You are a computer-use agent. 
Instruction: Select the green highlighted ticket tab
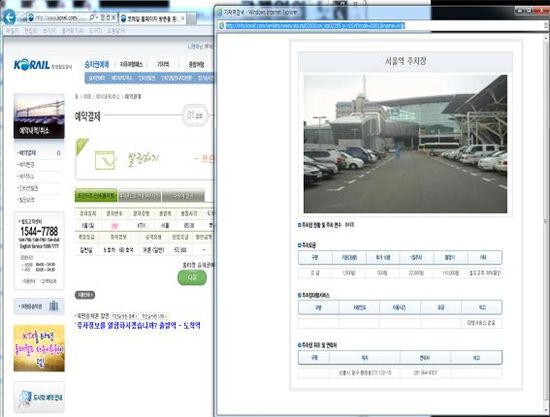(96, 196)
